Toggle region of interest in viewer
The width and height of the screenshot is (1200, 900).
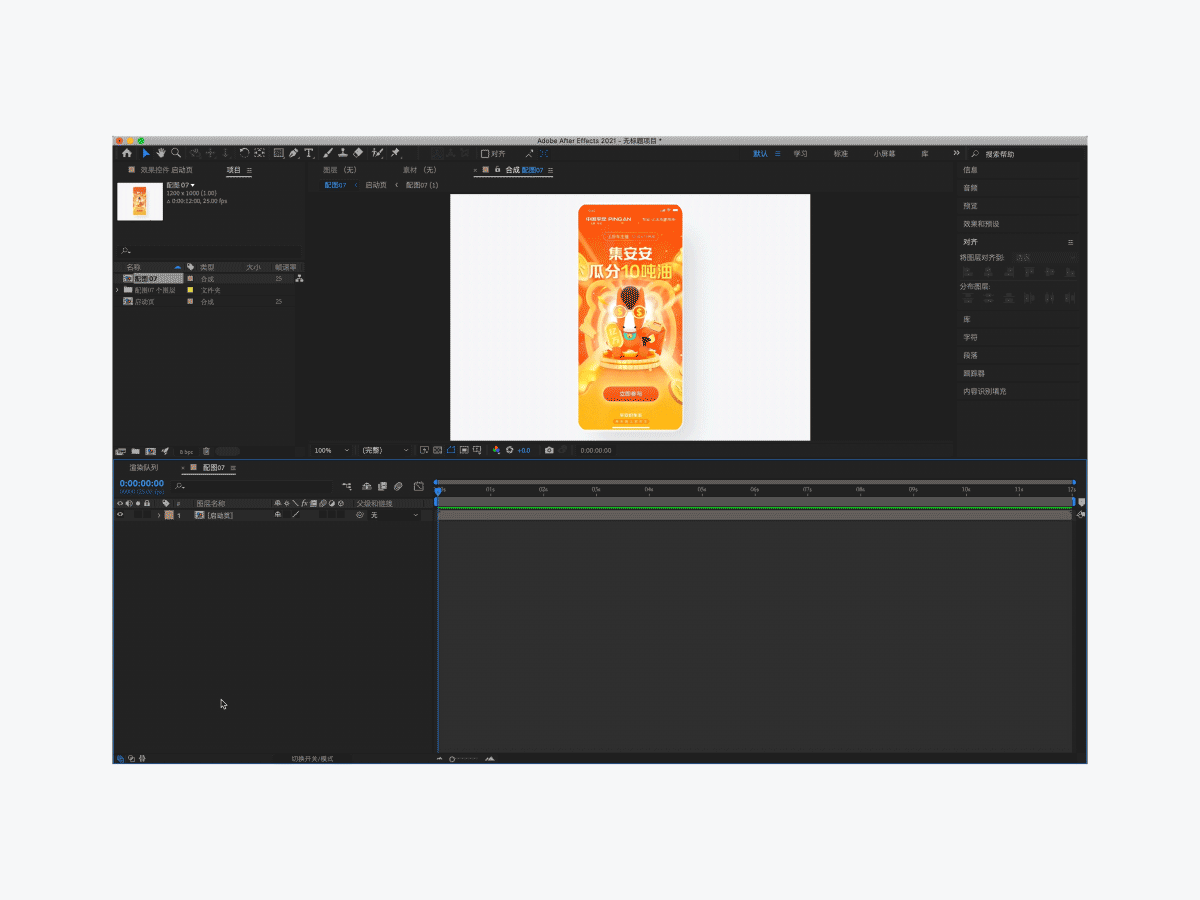464,450
